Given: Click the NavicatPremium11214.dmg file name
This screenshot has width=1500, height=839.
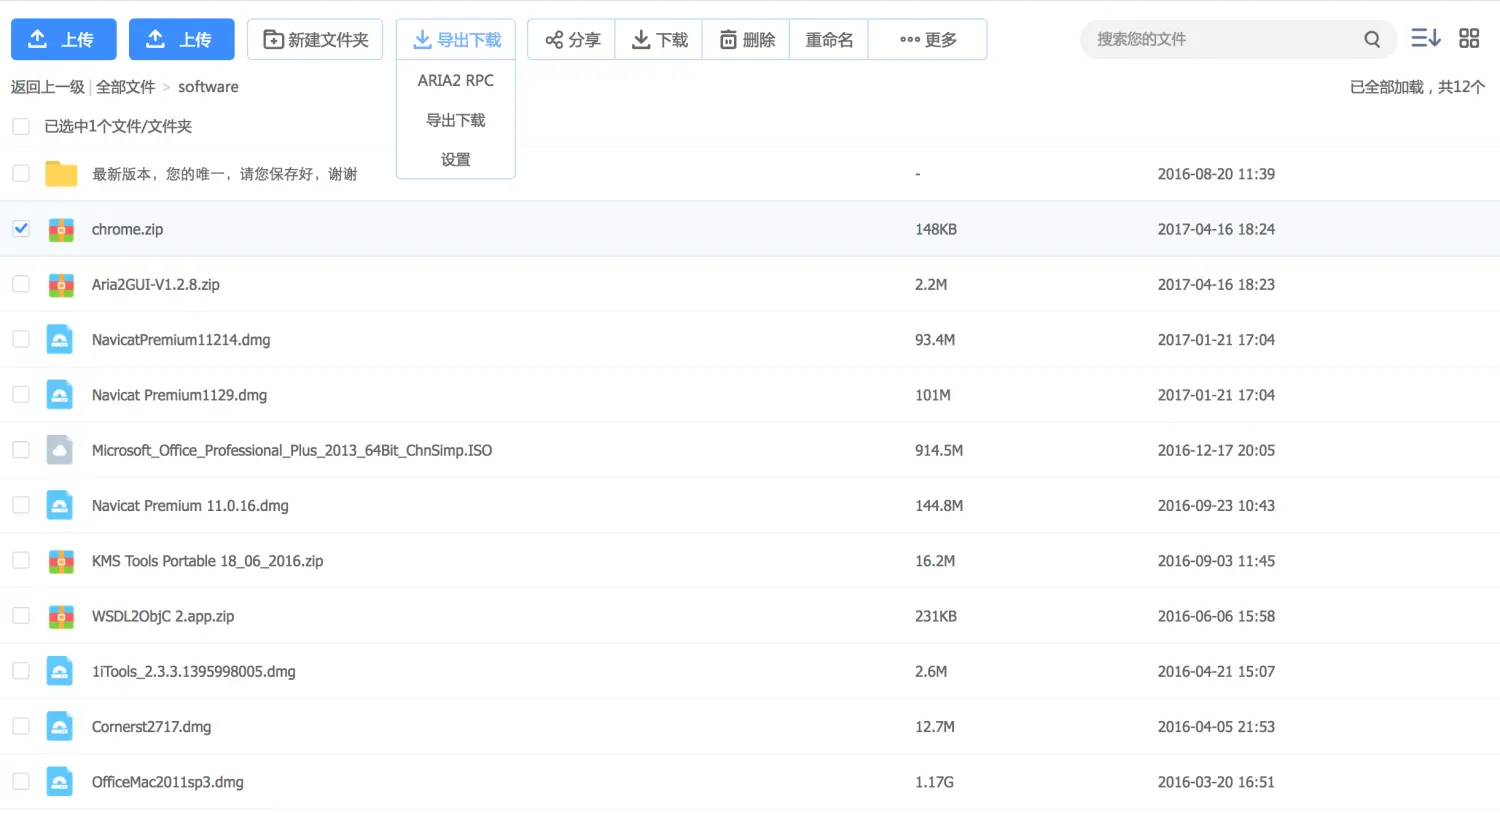Looking at the screenshot, I should pyautogui.click(x=181, y=340).
